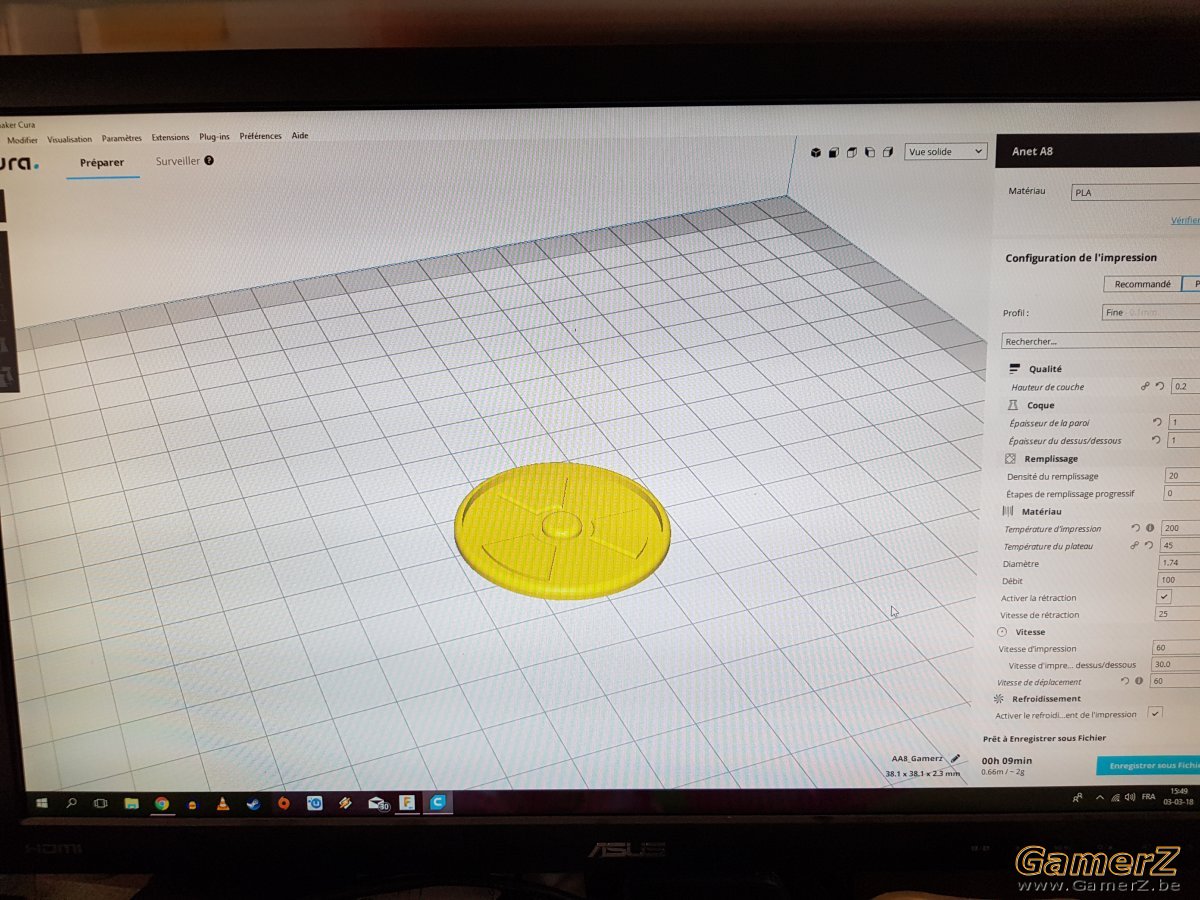Select the front view cube icon
The height and width of the screenshot is (900, 1200).
pyautogui.click(x=834, y=152)
